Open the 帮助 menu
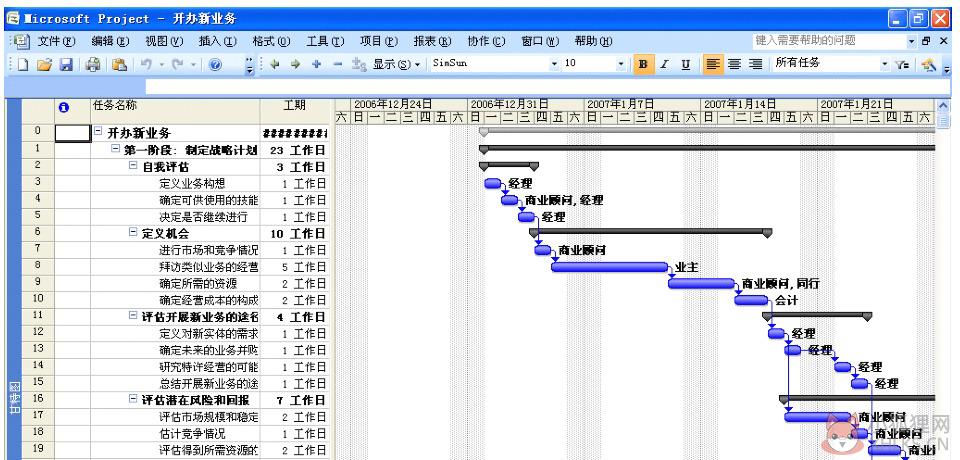The height and width of the screenshot is (460, 960). click(x=593, y=41)
